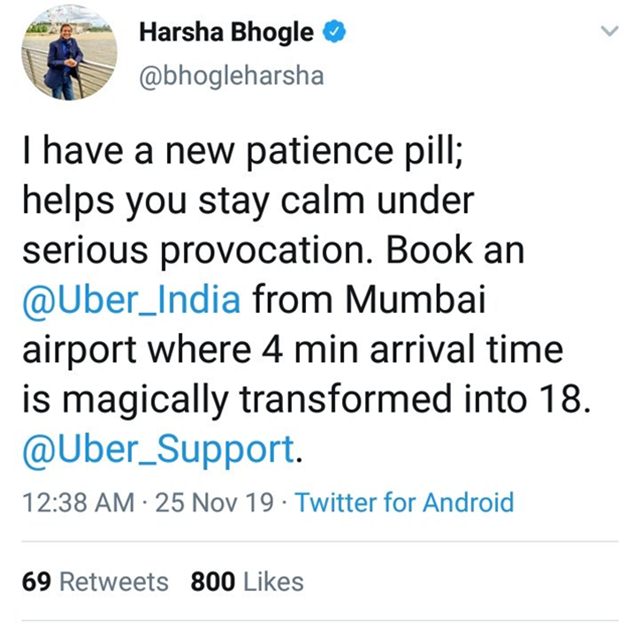Image resolution: width=640 pixels, height=644 pixels.
Task: Select the word Retweets label
Action: tap(114, 582)
